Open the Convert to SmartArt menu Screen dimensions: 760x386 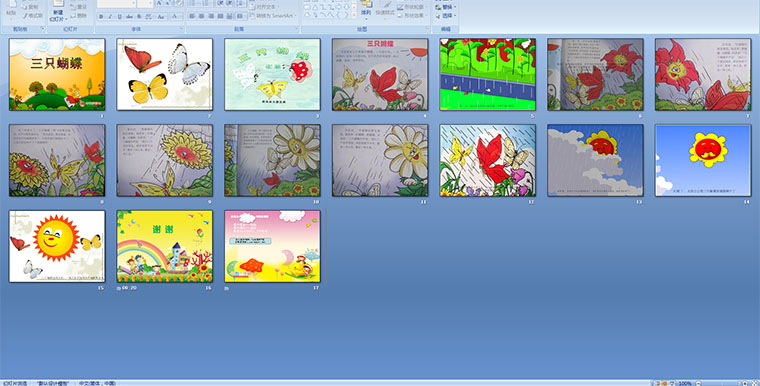pyautogui.click(x=273, y=16)
